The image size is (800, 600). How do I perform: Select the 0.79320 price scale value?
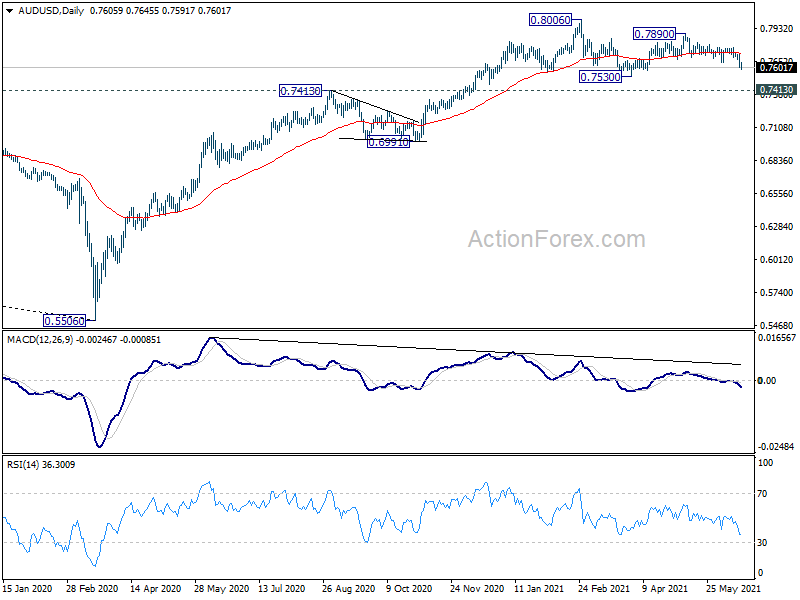point(776,29)
